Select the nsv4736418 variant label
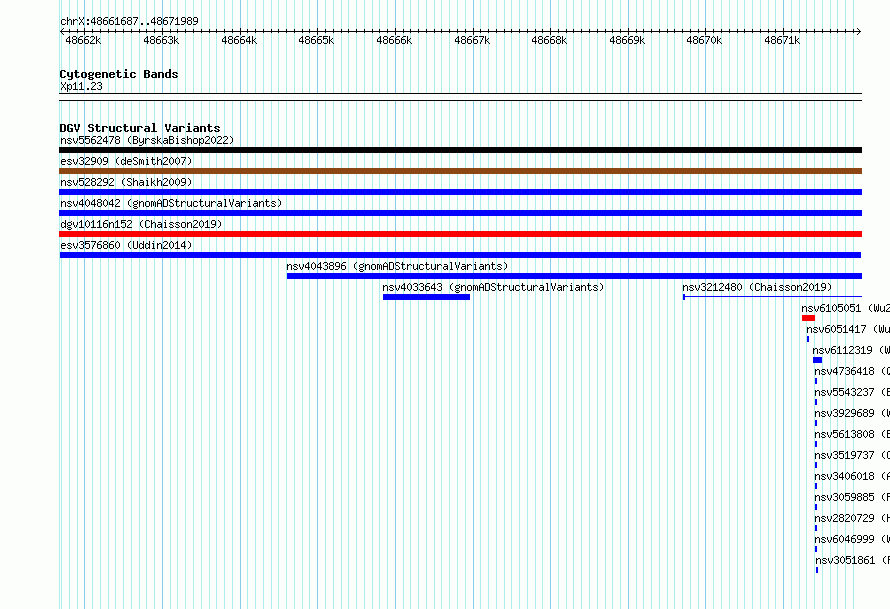890x609 pixels. click(852, 371)
